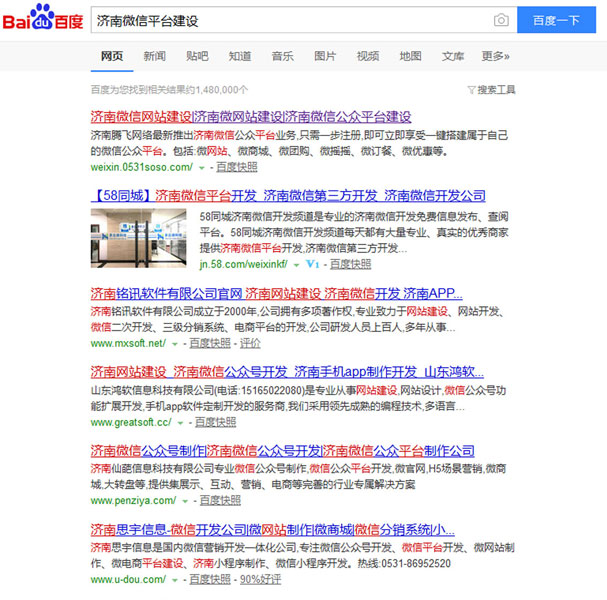
Task: Click the 搜索工具 filter icon
Action: [471, 90]
